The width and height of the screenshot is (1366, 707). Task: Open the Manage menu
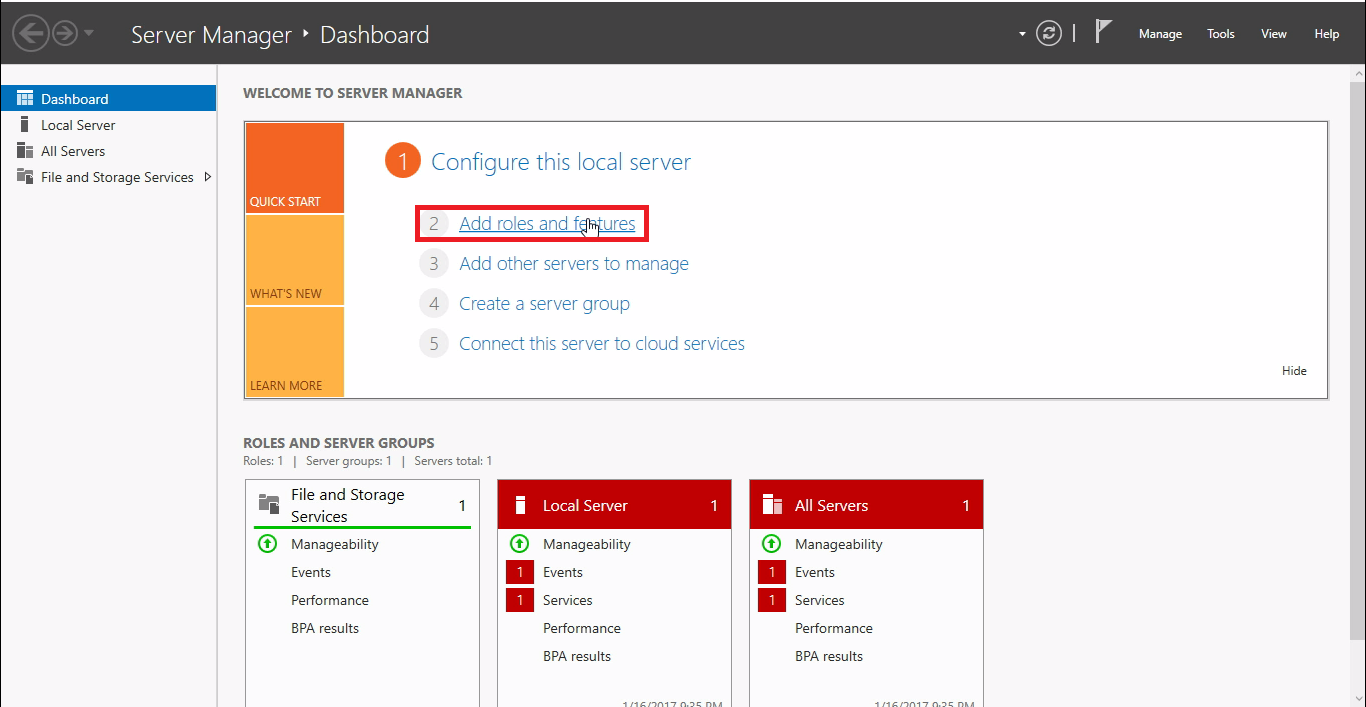point(1160,34)
